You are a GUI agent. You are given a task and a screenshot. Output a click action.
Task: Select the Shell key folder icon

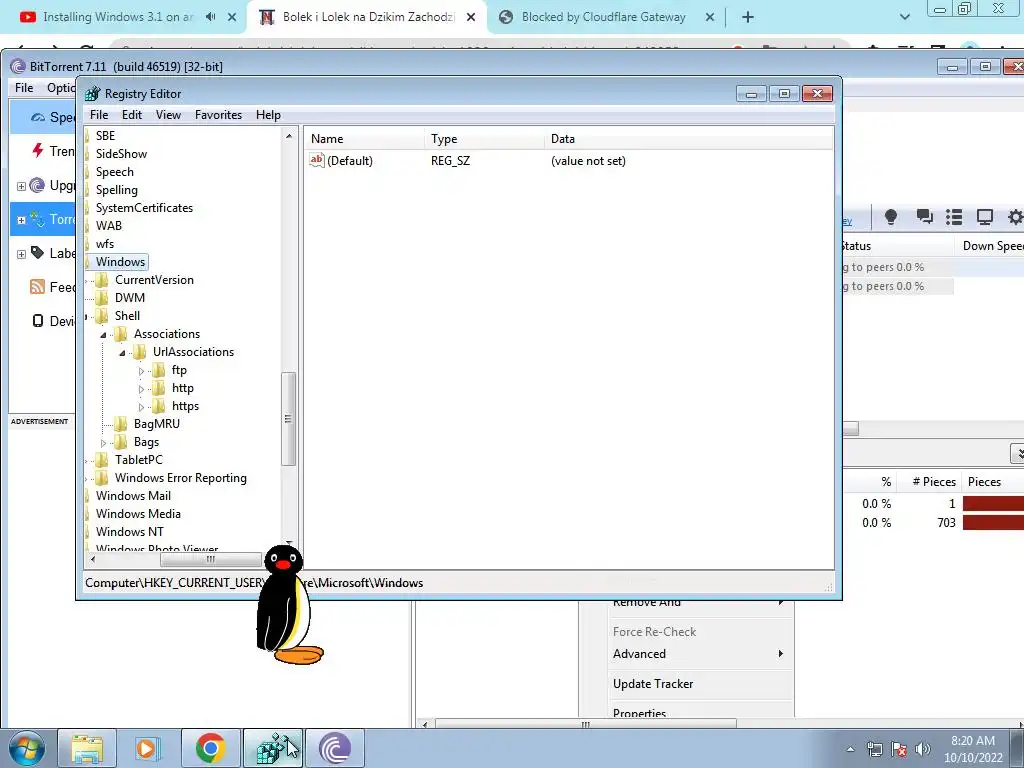tap(101, 316)
